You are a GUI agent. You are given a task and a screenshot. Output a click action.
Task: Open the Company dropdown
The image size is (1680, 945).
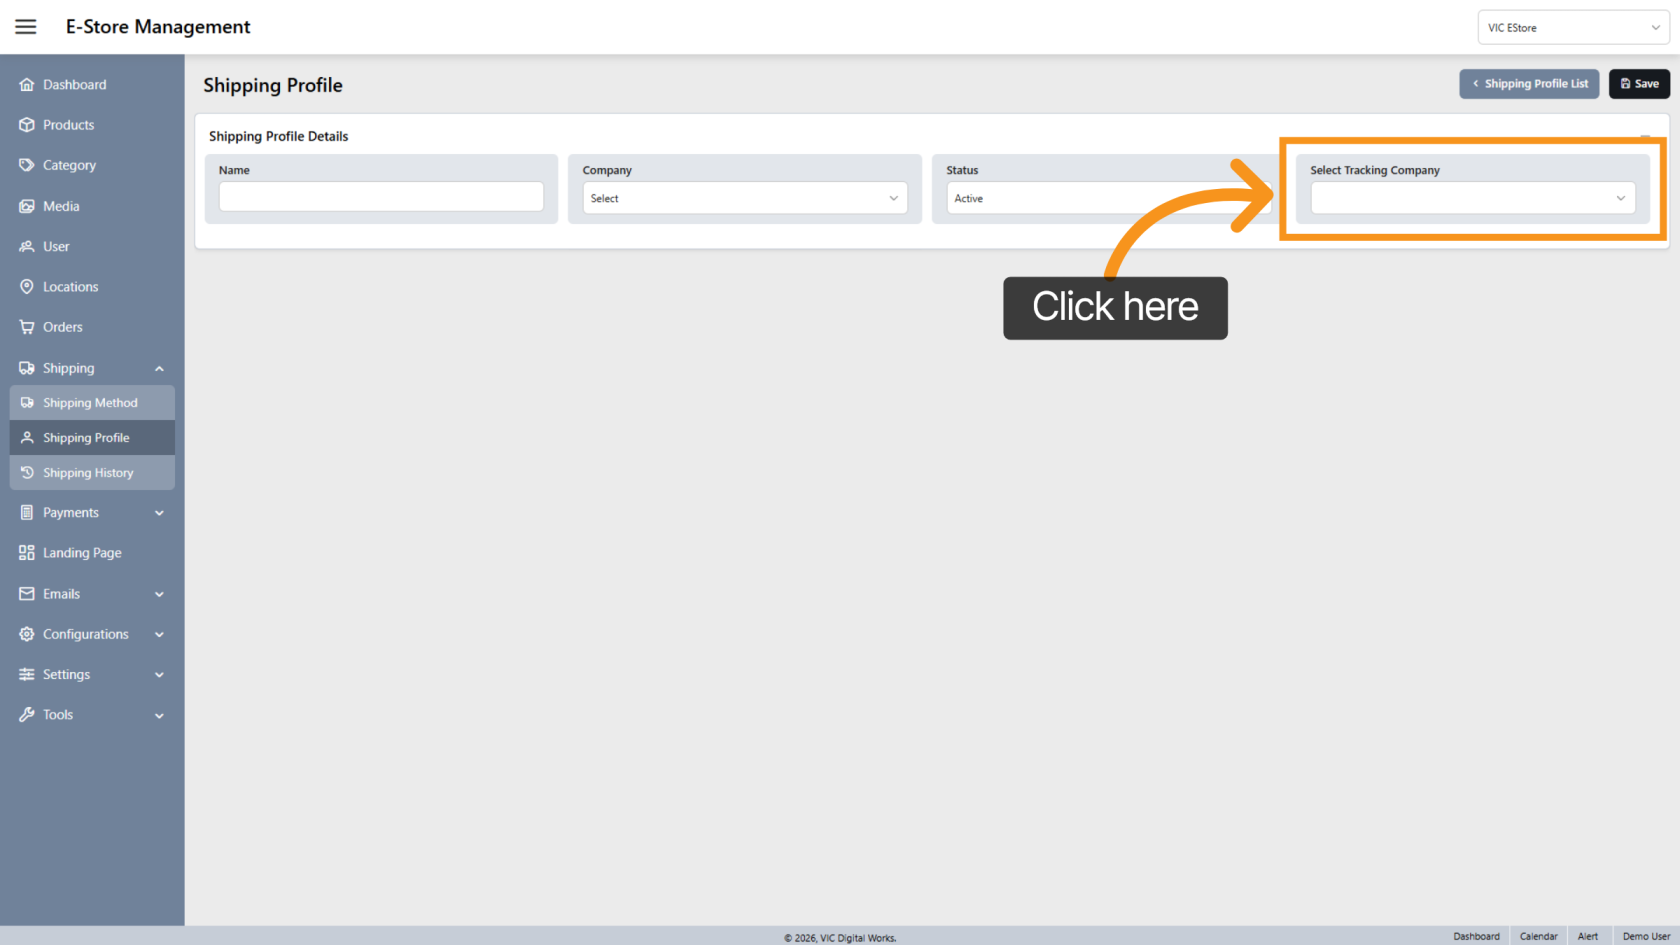click(744, 198)
